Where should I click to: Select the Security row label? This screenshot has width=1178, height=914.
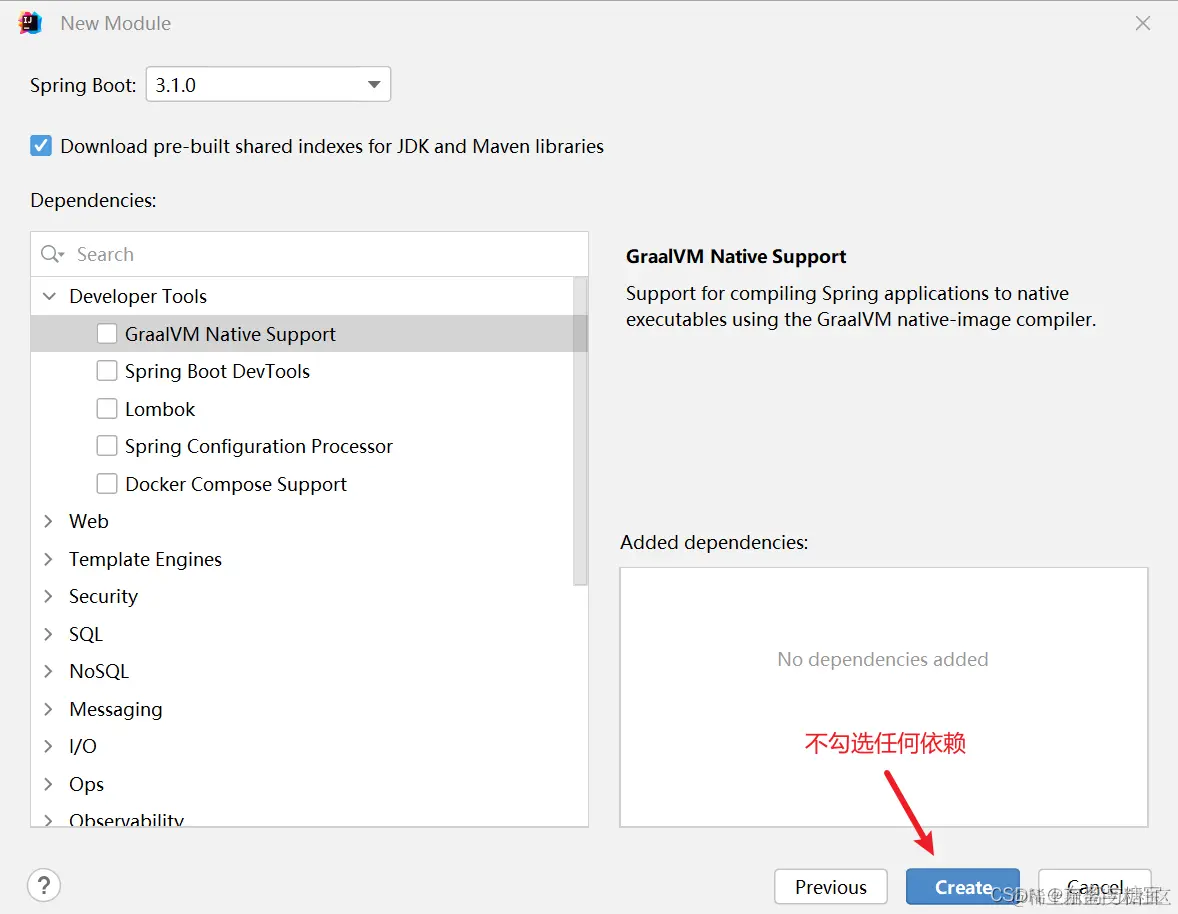coord(103,596)
